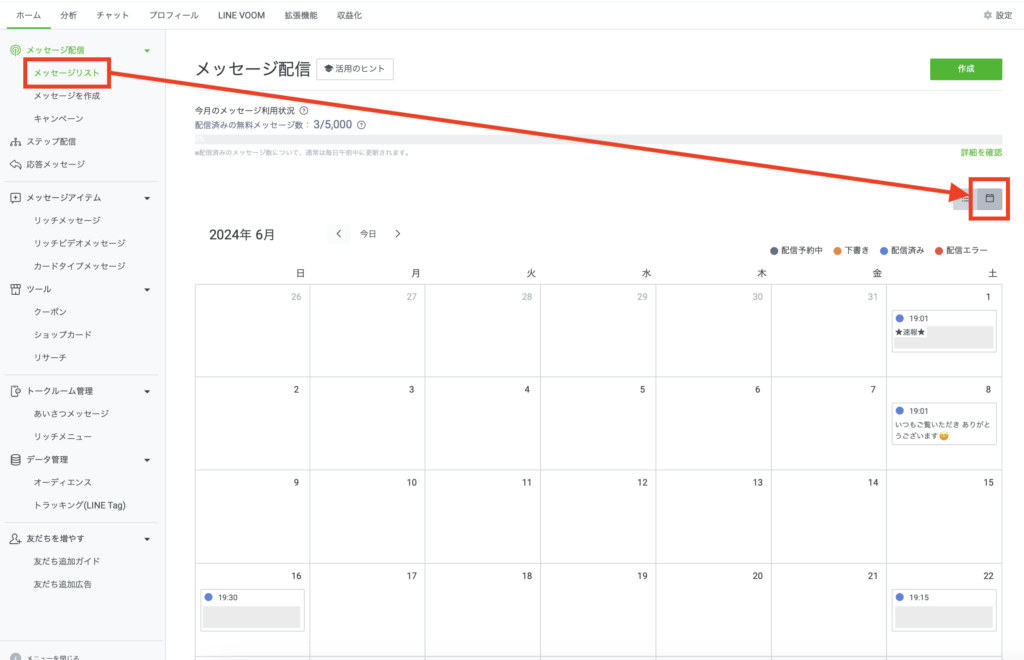Screen dimensions: 1024x660
Task: Go to next month with right chevron
Action: point(398,234)
